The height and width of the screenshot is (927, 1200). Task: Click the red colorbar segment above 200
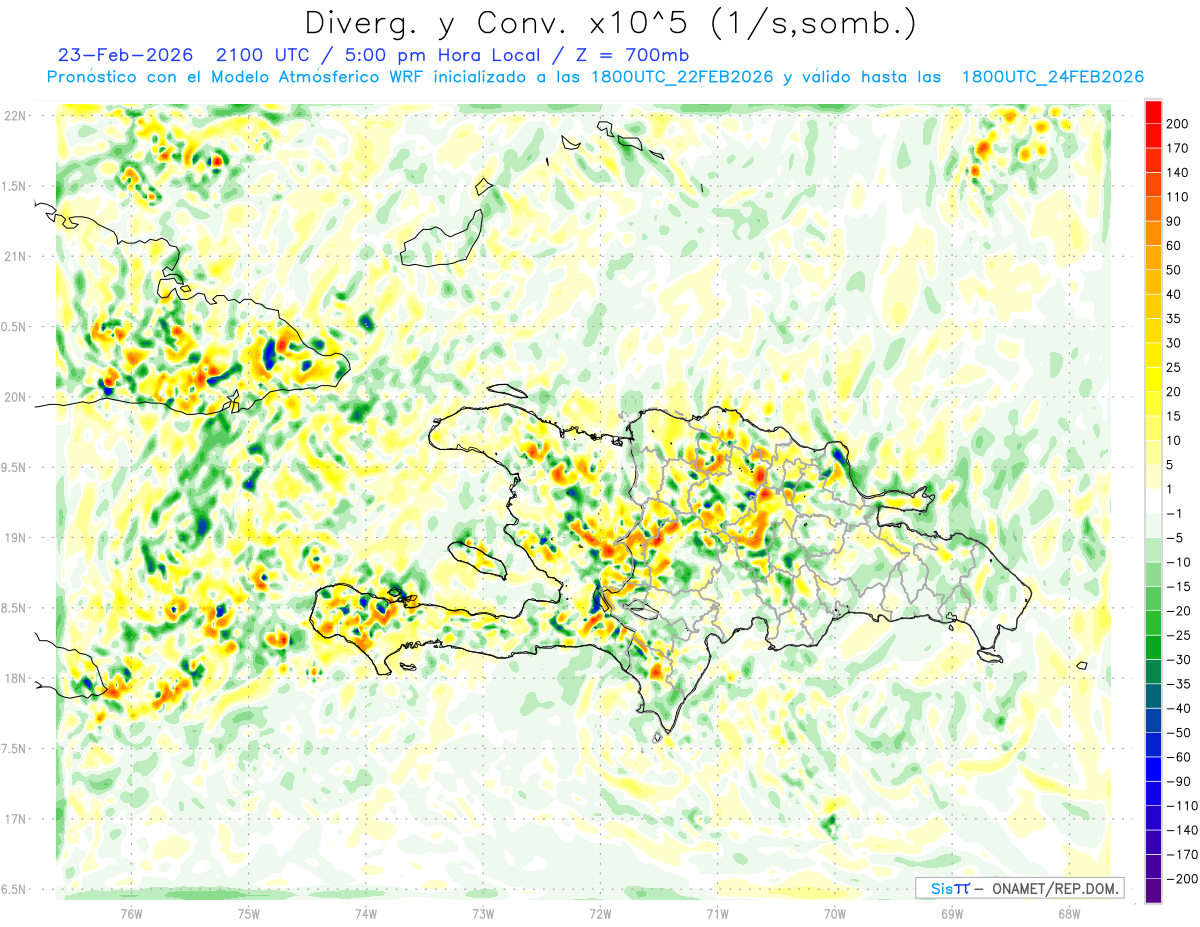1154,111
